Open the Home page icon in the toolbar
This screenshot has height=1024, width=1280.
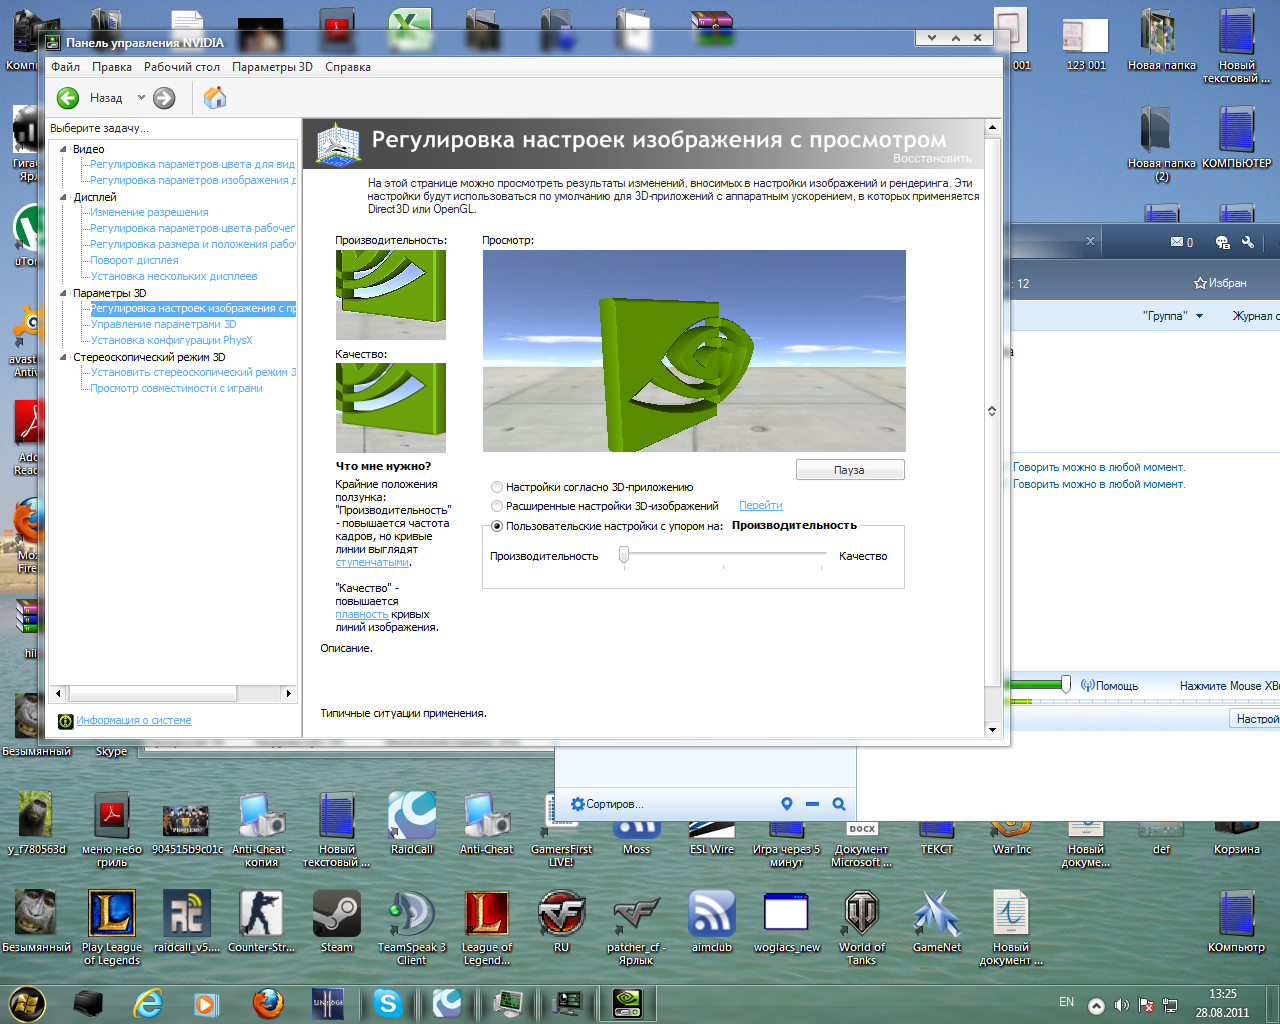click(x=215, y=97)
